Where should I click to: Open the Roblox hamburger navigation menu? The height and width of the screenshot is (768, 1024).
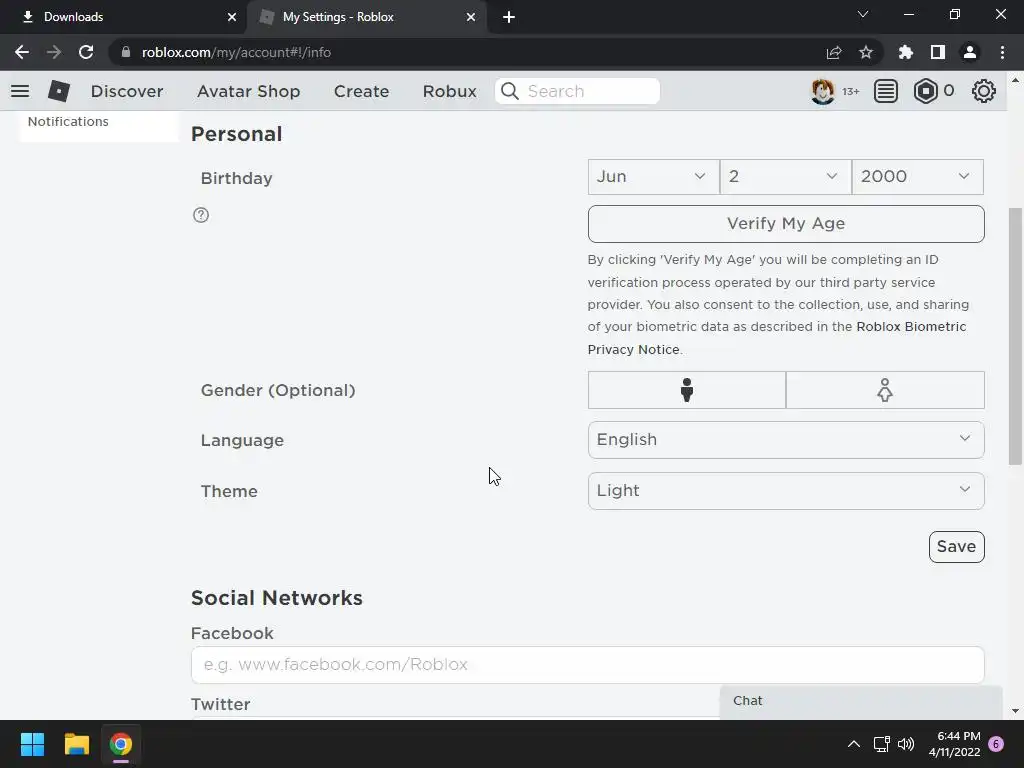(x=20, y=91)
